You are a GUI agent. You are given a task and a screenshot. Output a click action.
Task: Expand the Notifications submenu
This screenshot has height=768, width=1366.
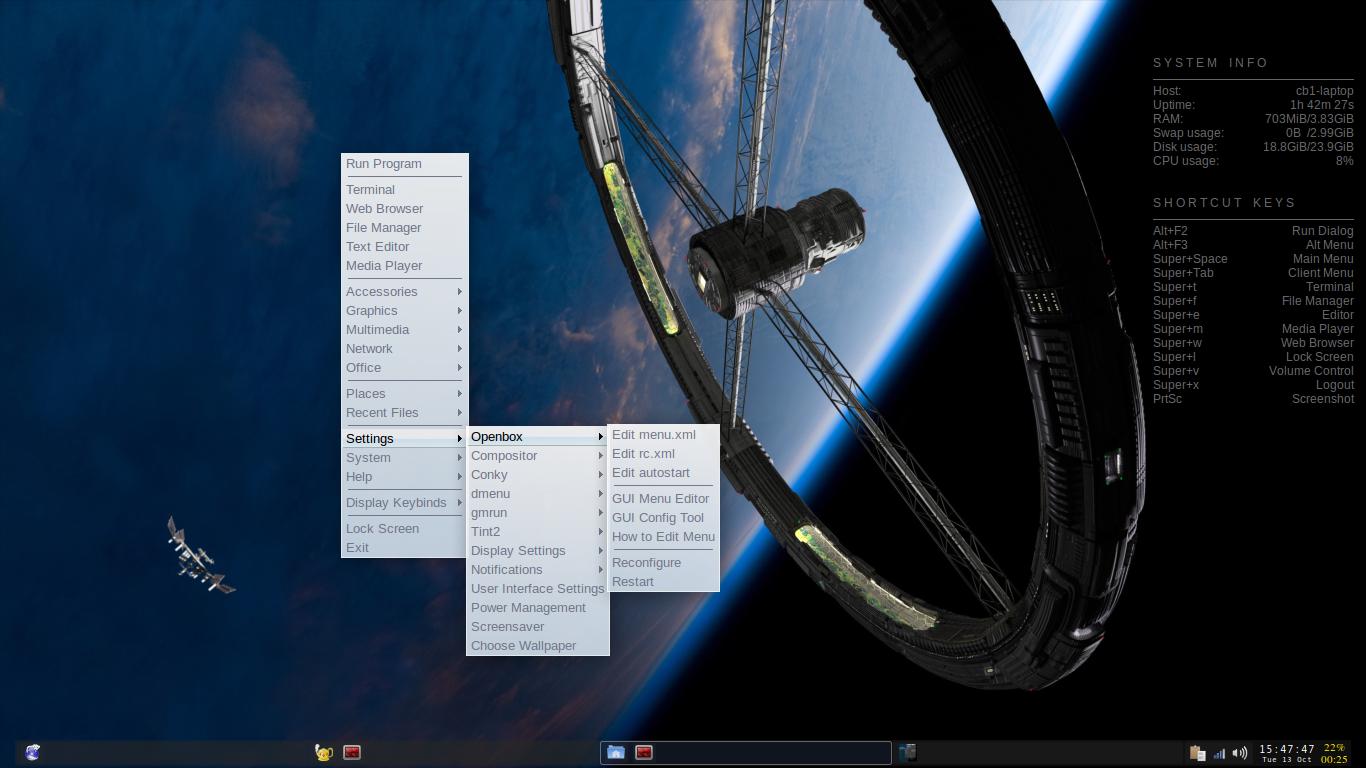coord(538,570)
